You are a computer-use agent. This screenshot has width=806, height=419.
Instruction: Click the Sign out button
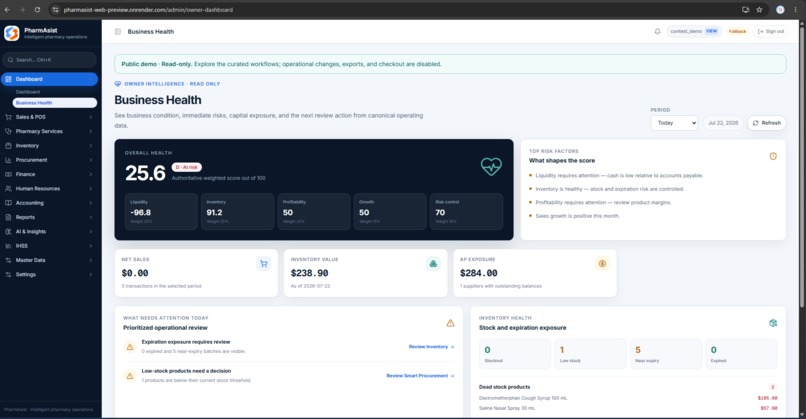tap(771, 31)
